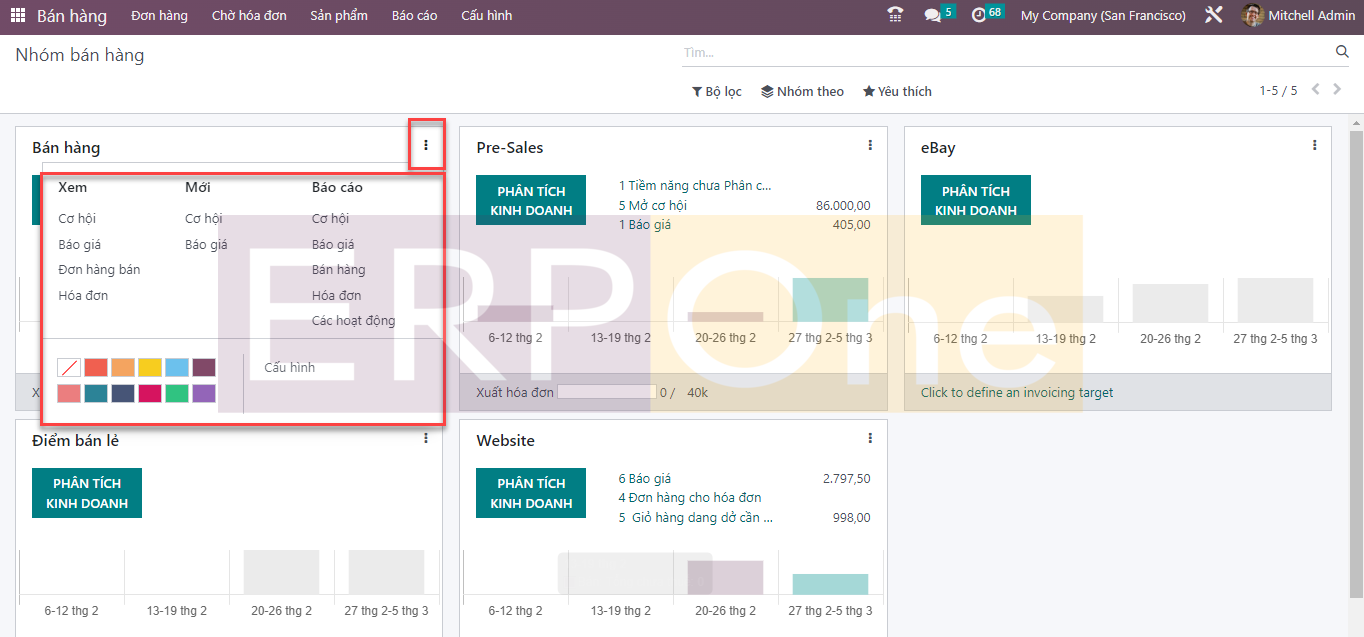Expand the Yêu thích favorites dropdown
1364x637 pixels.
coord(897,91)
